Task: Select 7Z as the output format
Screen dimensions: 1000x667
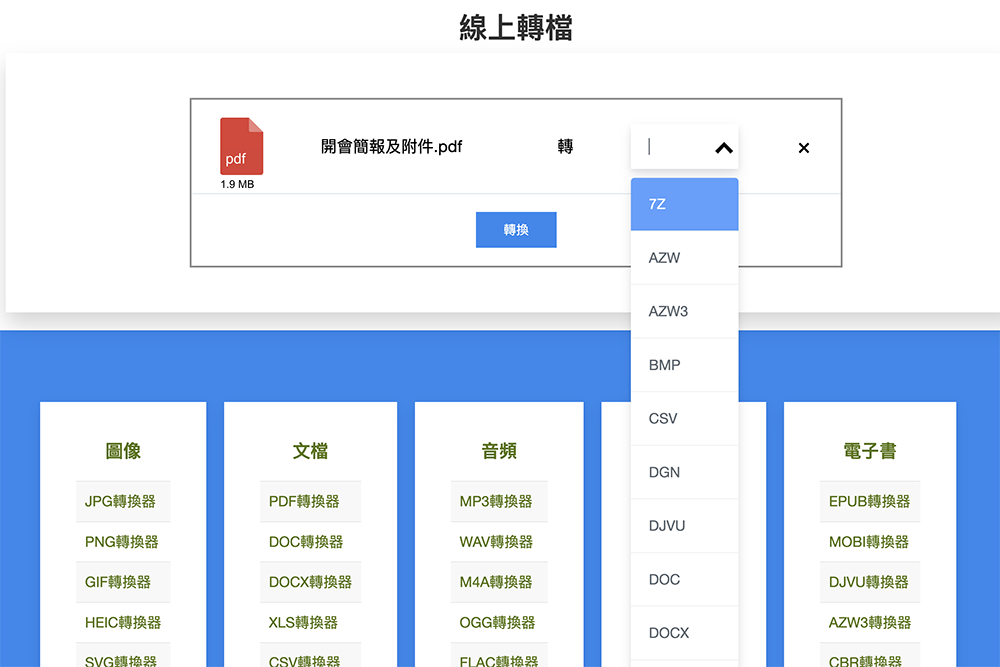Action: [684, 203]
